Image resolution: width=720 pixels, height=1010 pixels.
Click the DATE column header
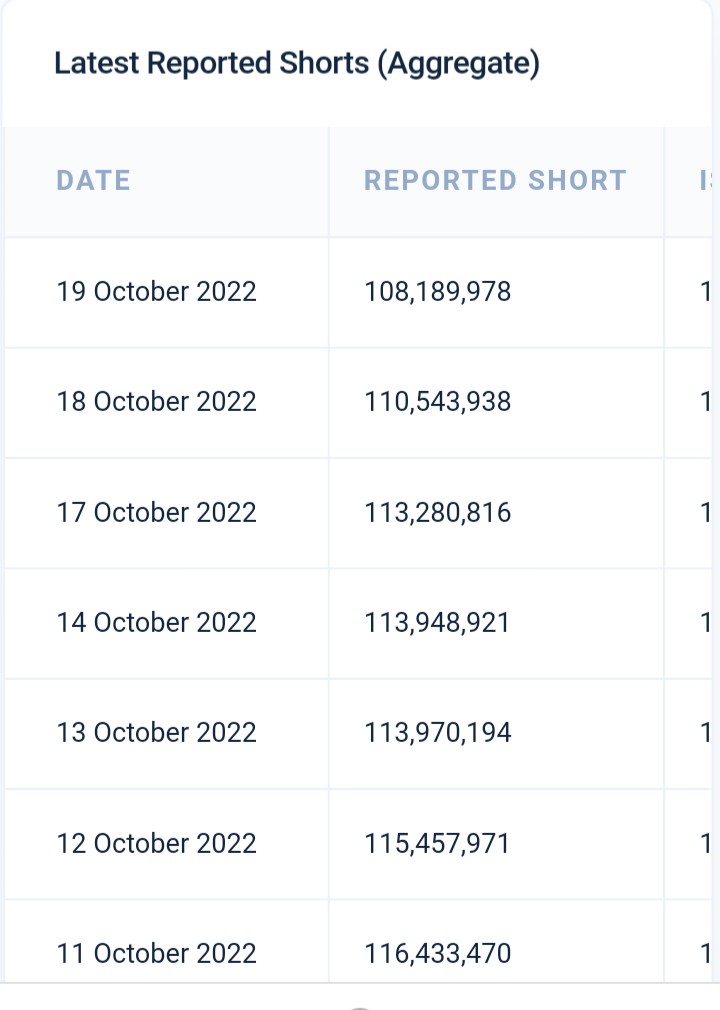(x=93, y=180)
